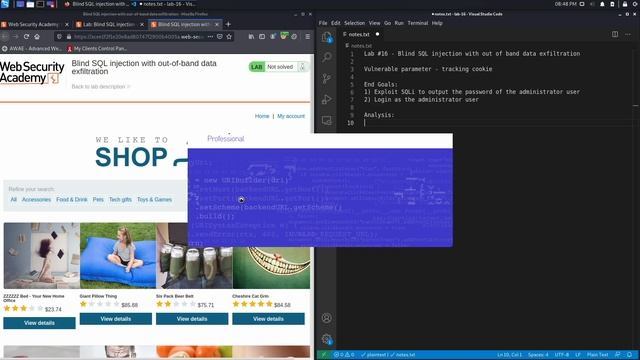Open the Source Control view in VS Code
The width and height of the screenshot is (640, 360).
pos(327,78)
